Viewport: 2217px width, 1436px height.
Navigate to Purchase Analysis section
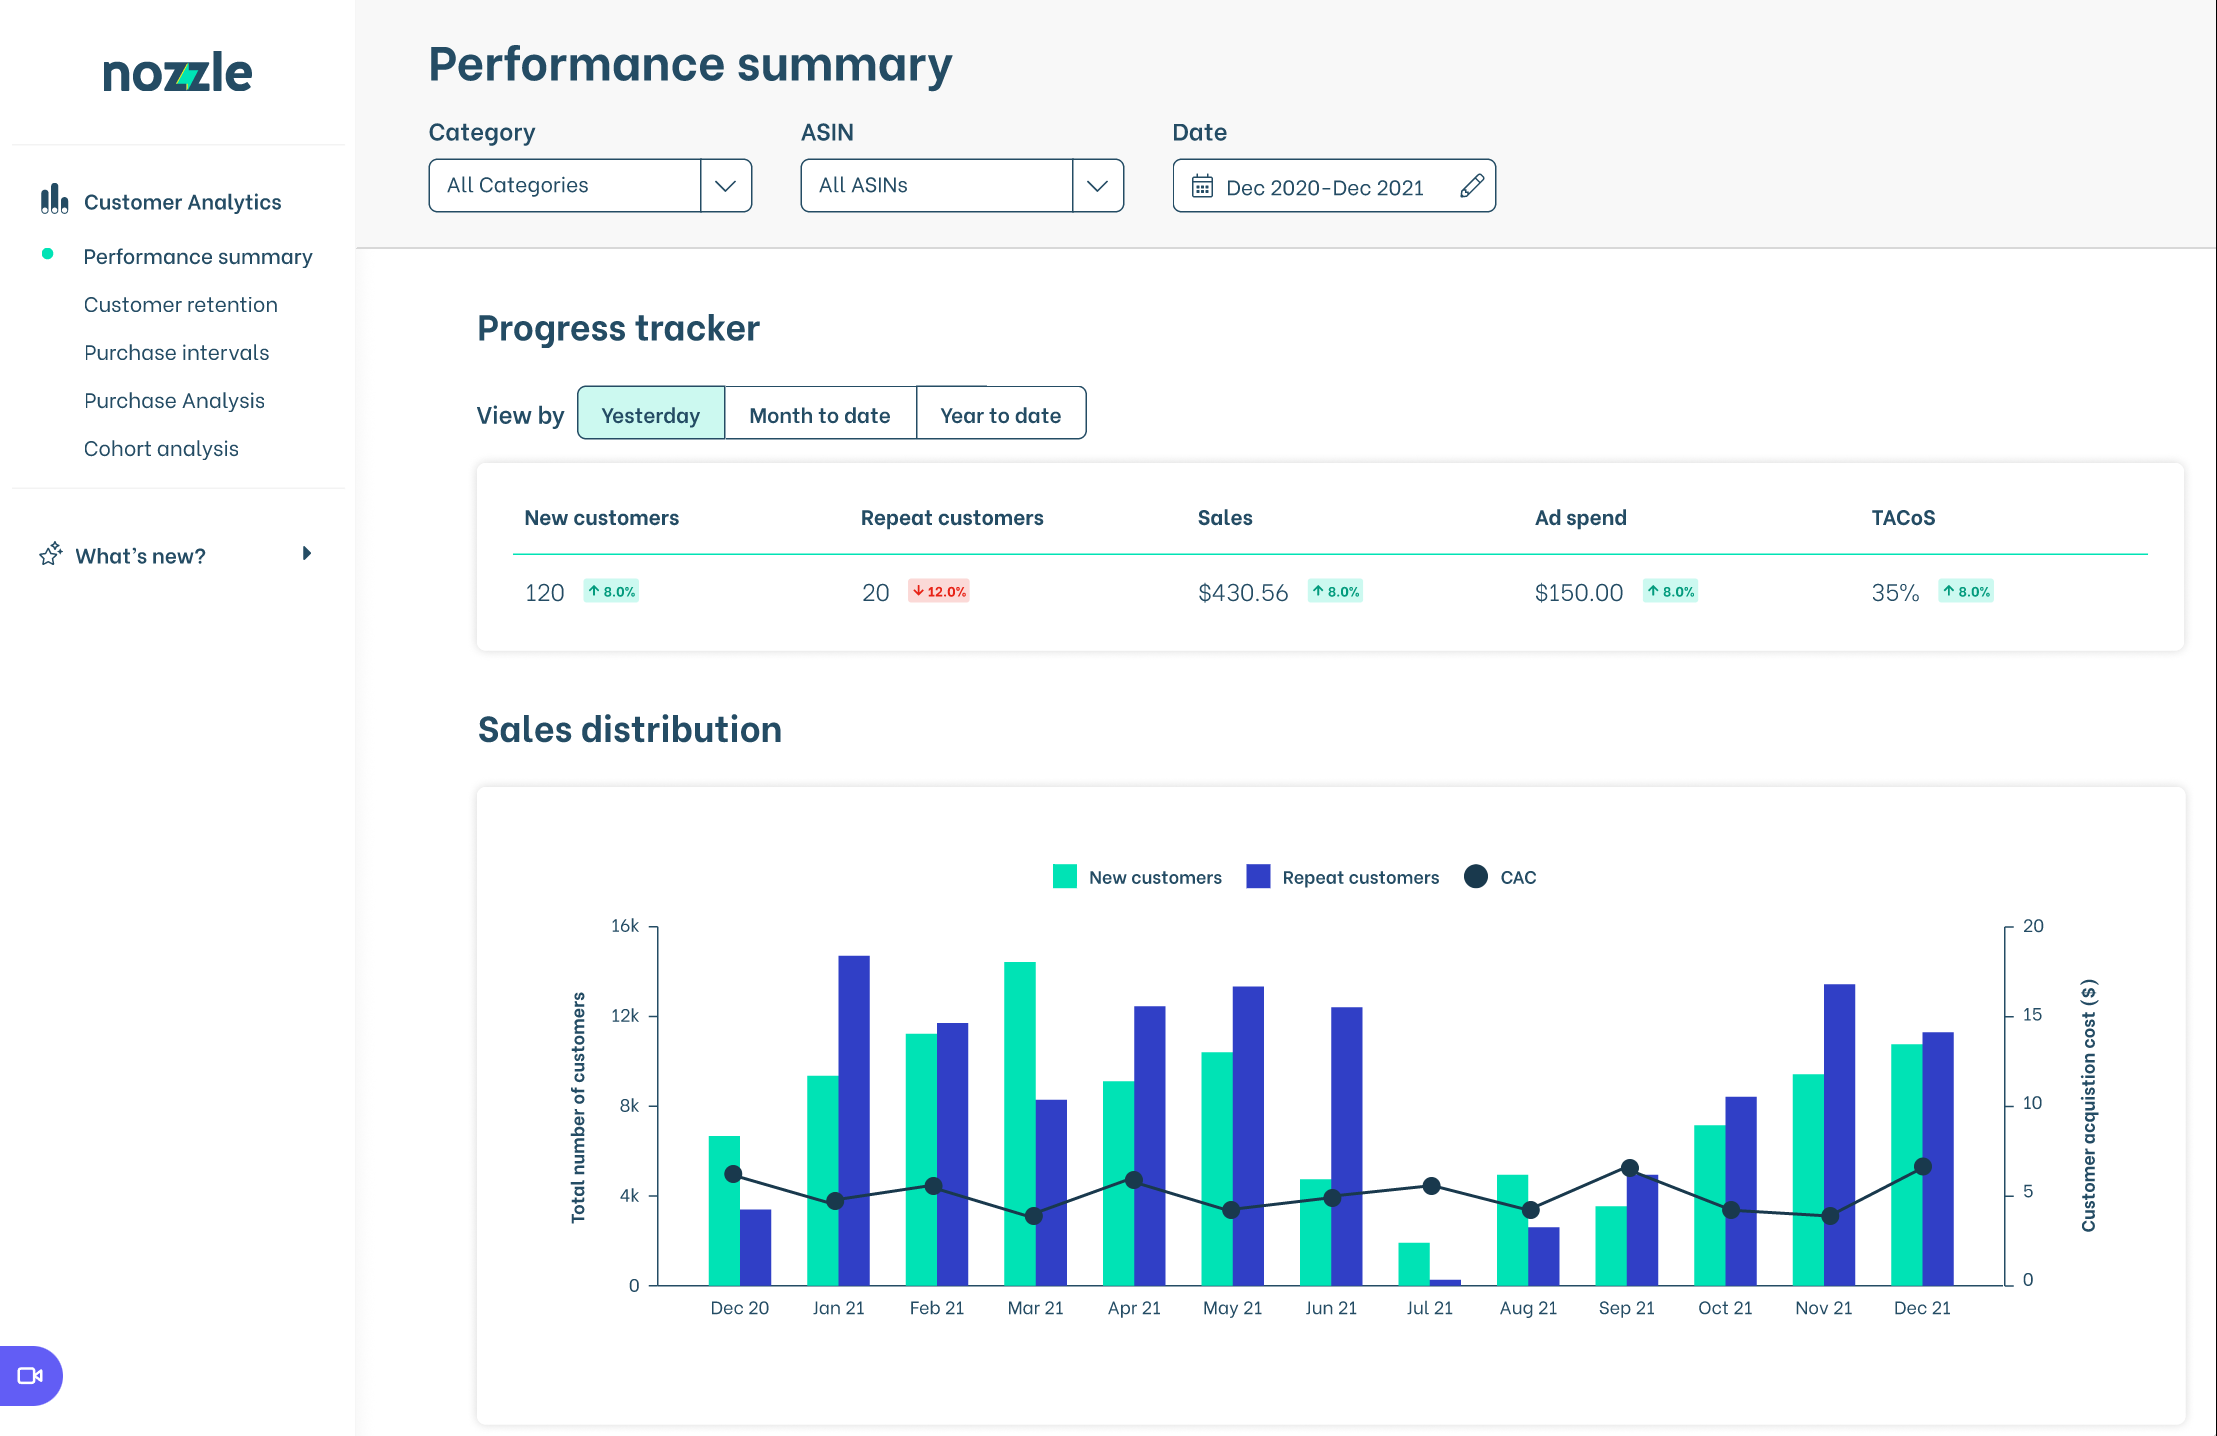(173, 399)
